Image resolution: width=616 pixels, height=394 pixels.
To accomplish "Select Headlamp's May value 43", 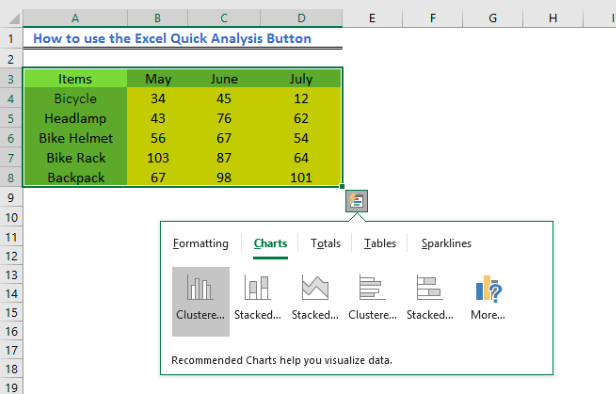I will (158, 118).
